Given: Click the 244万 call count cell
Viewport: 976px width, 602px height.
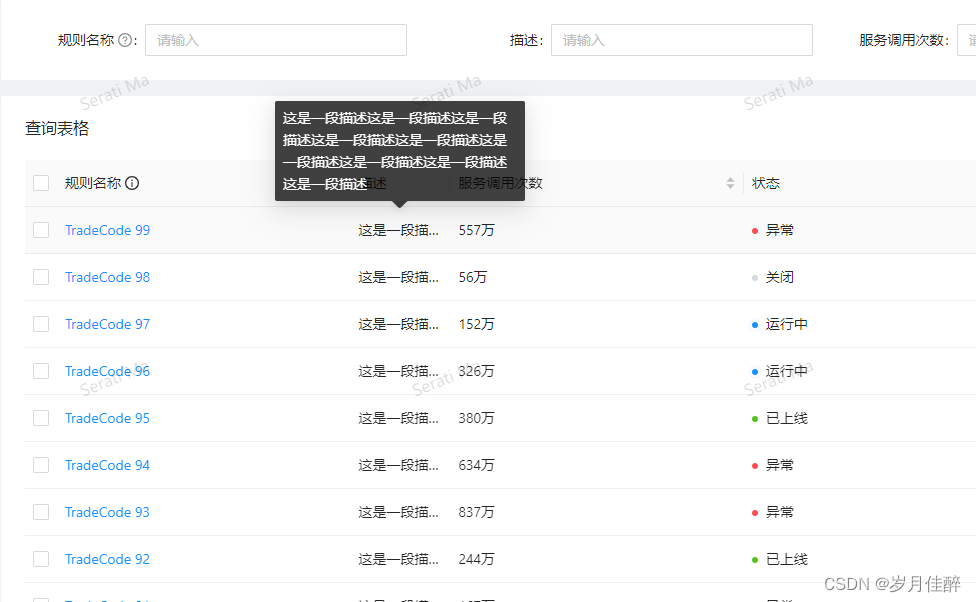Looking at the screenshot, I should pyautogui.click(x=477, y=559).
